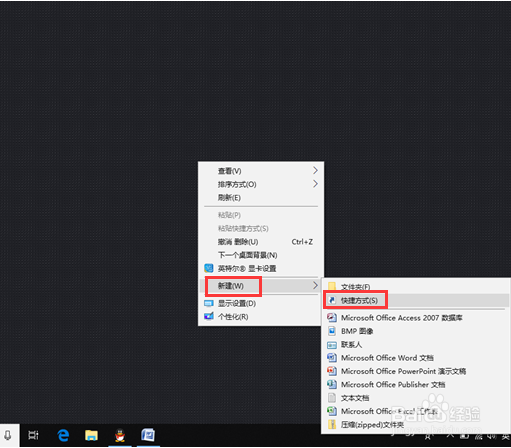Viewport: 511px width, 448px height.
Task: Expand the 排序方式(O) submenu
Action: (261, 184)
